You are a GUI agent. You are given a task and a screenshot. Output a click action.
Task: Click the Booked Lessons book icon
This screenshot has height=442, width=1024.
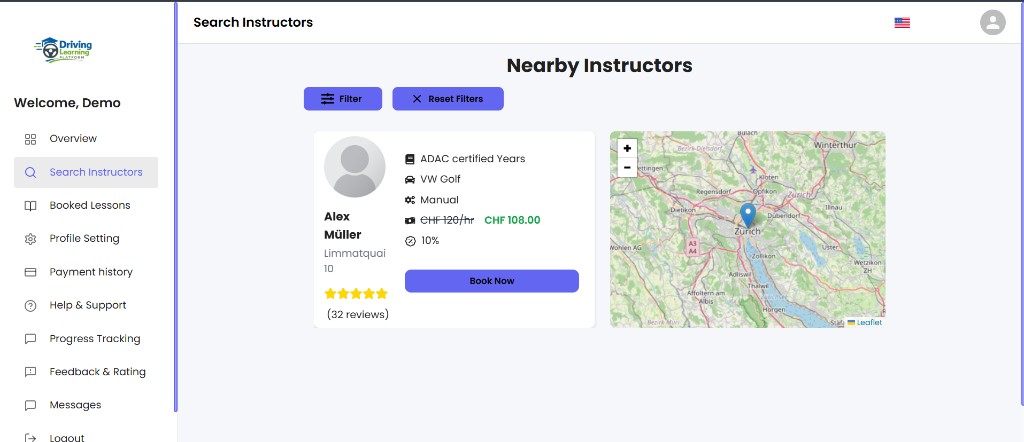click(30, 206)
